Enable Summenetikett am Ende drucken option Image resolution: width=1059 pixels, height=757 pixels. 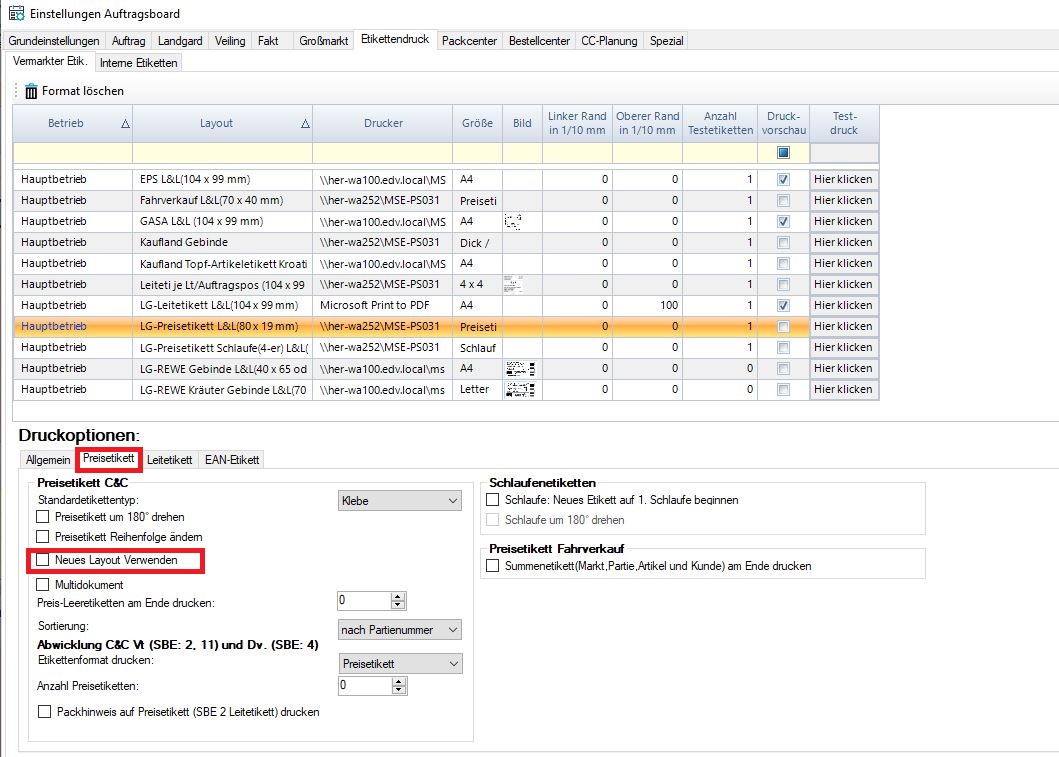[492, 566]
